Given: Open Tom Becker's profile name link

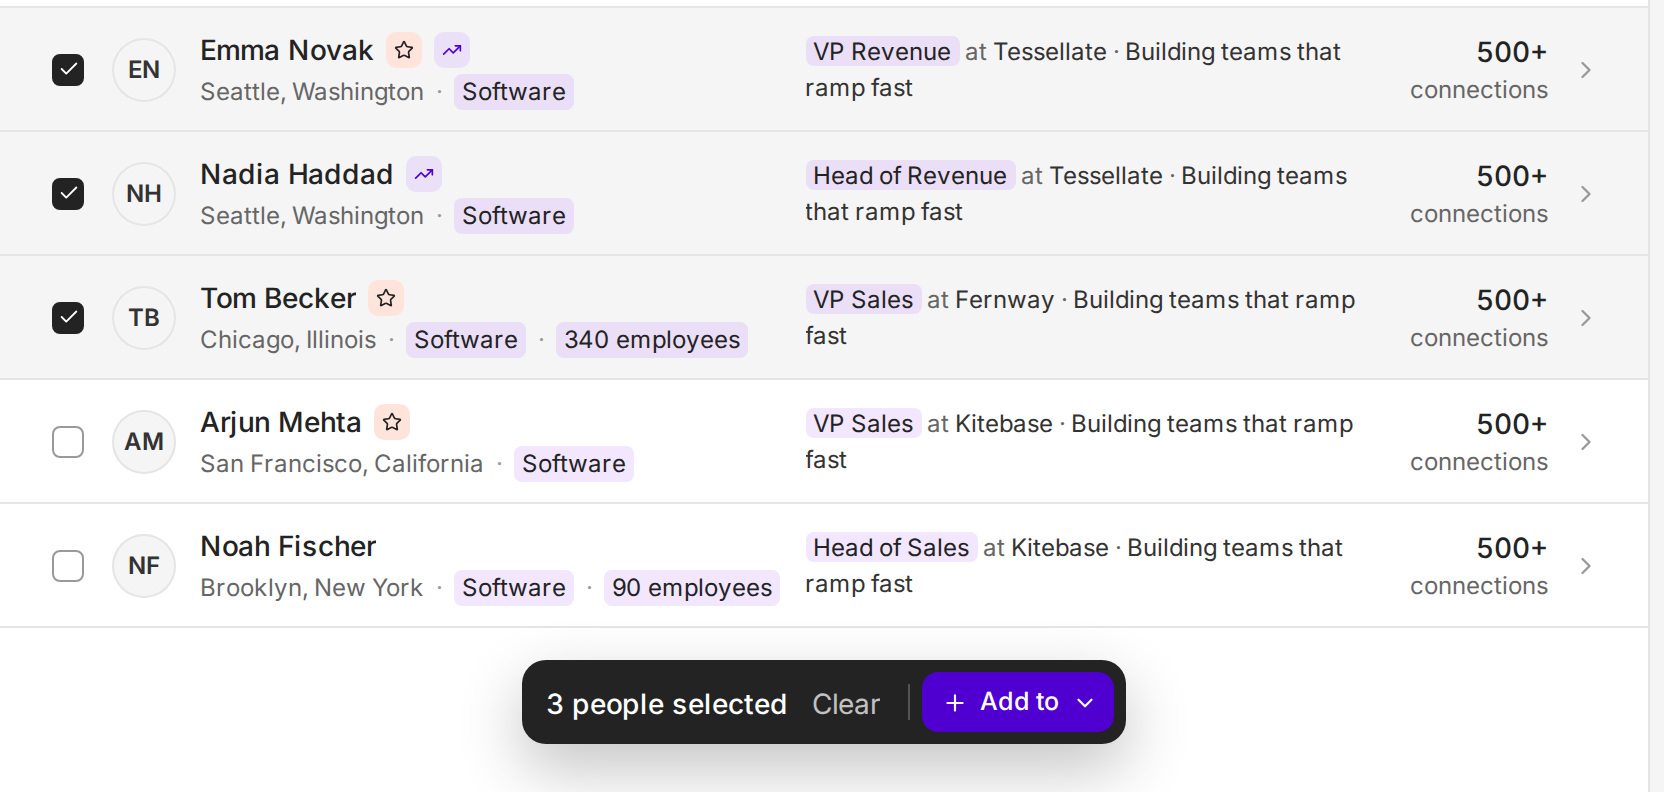Looking at the screenshot, I should tap(278, 298).
